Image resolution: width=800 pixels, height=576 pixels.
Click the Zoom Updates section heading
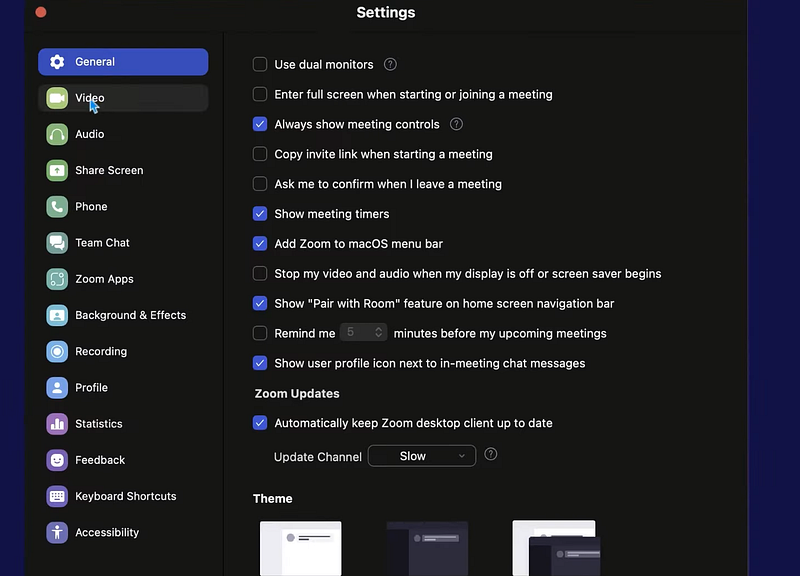tap(297, 393)
